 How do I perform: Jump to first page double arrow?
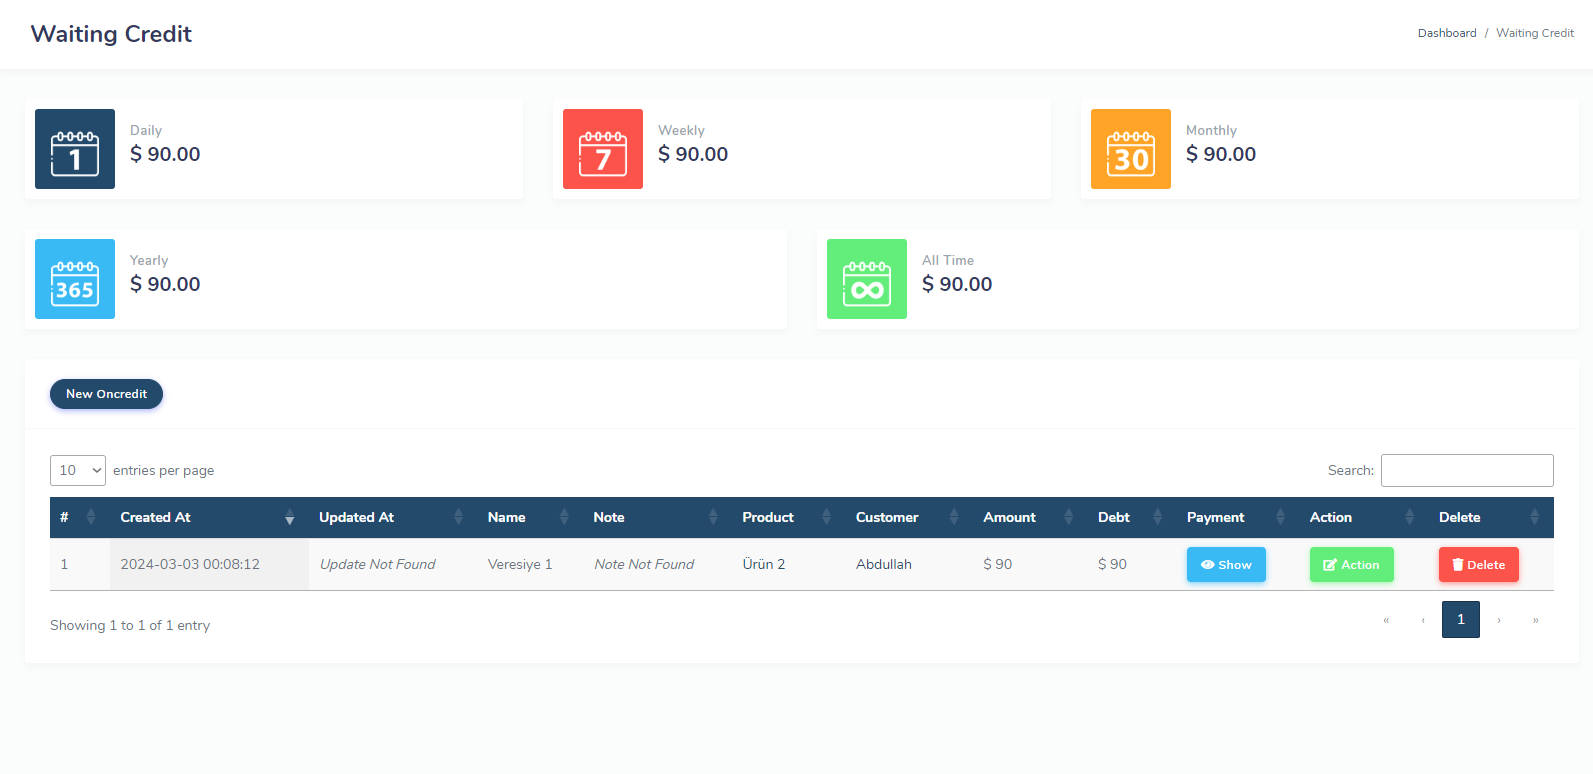click(1386, 620)
